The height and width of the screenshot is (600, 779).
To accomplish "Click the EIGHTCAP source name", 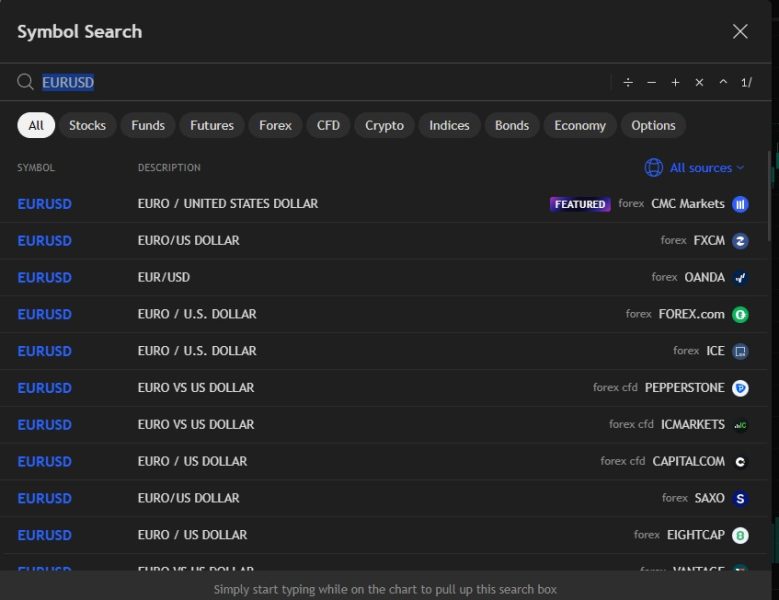I will coord(696,535).
